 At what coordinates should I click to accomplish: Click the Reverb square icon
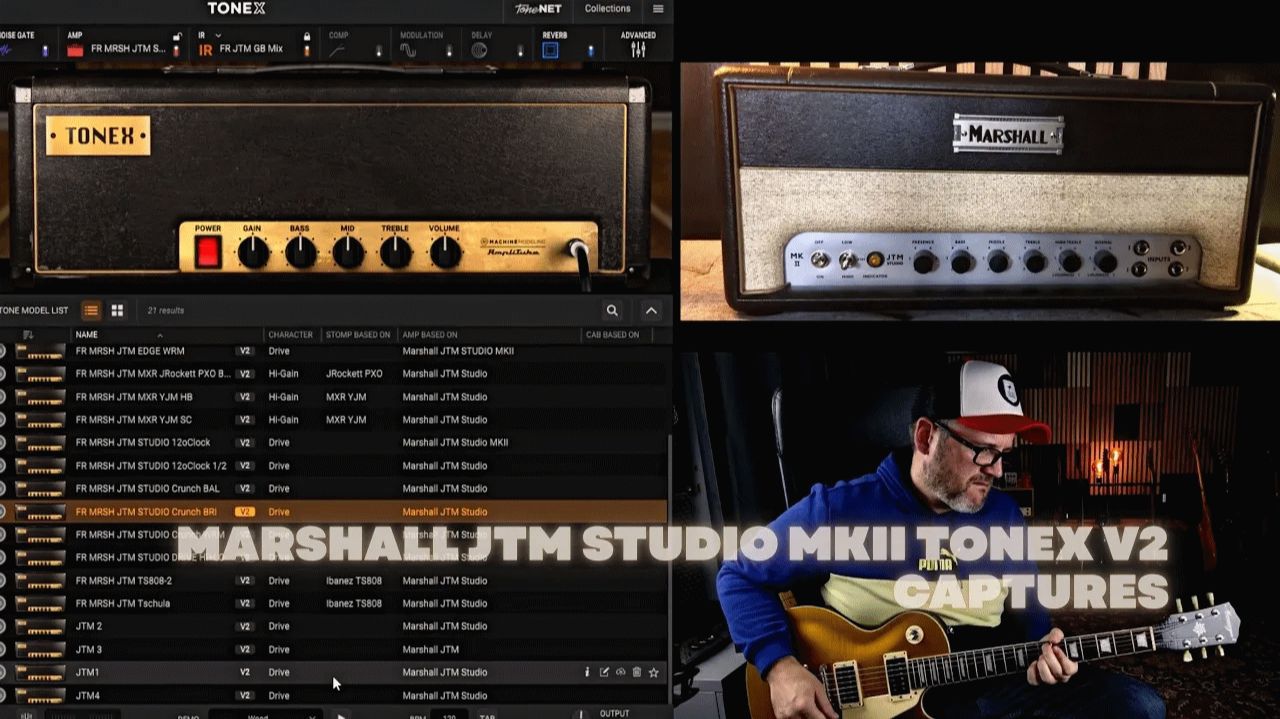pos(550,50)
